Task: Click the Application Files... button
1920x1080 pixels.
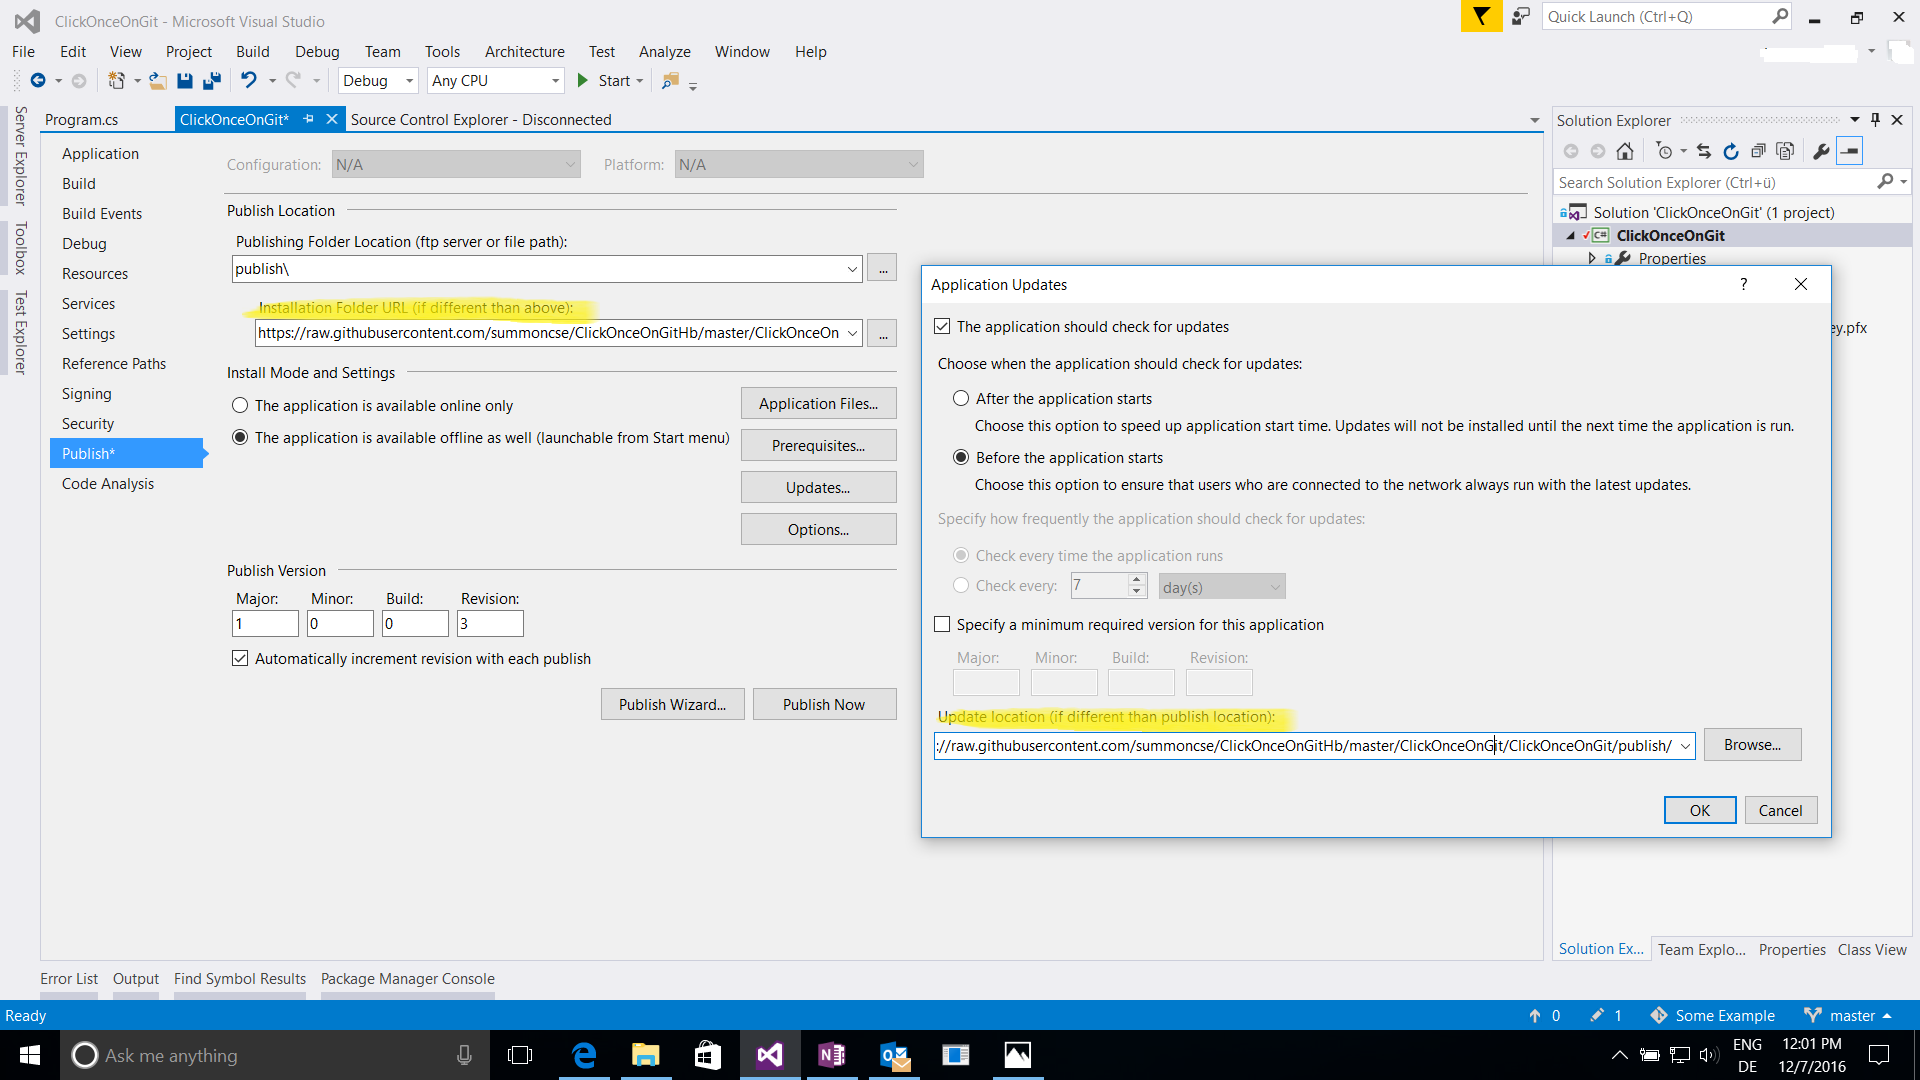Action: pyautogui.click(x=818, y=403)
